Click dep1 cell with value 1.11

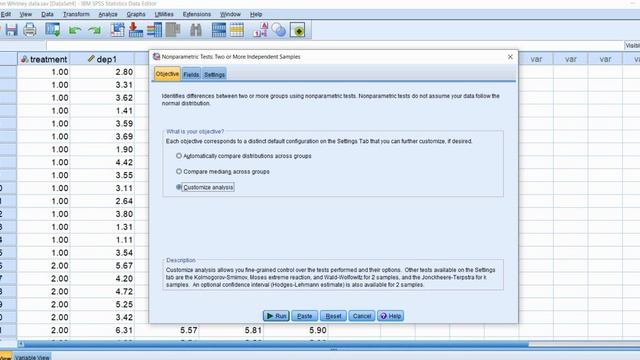click(x=102, y=240)
